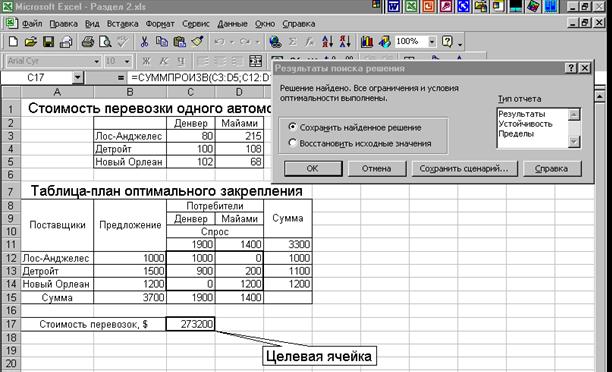Screen dimensions: 612x372
Task: Click row 17 header
Action: pyautogui.click(x=11, y=324)
